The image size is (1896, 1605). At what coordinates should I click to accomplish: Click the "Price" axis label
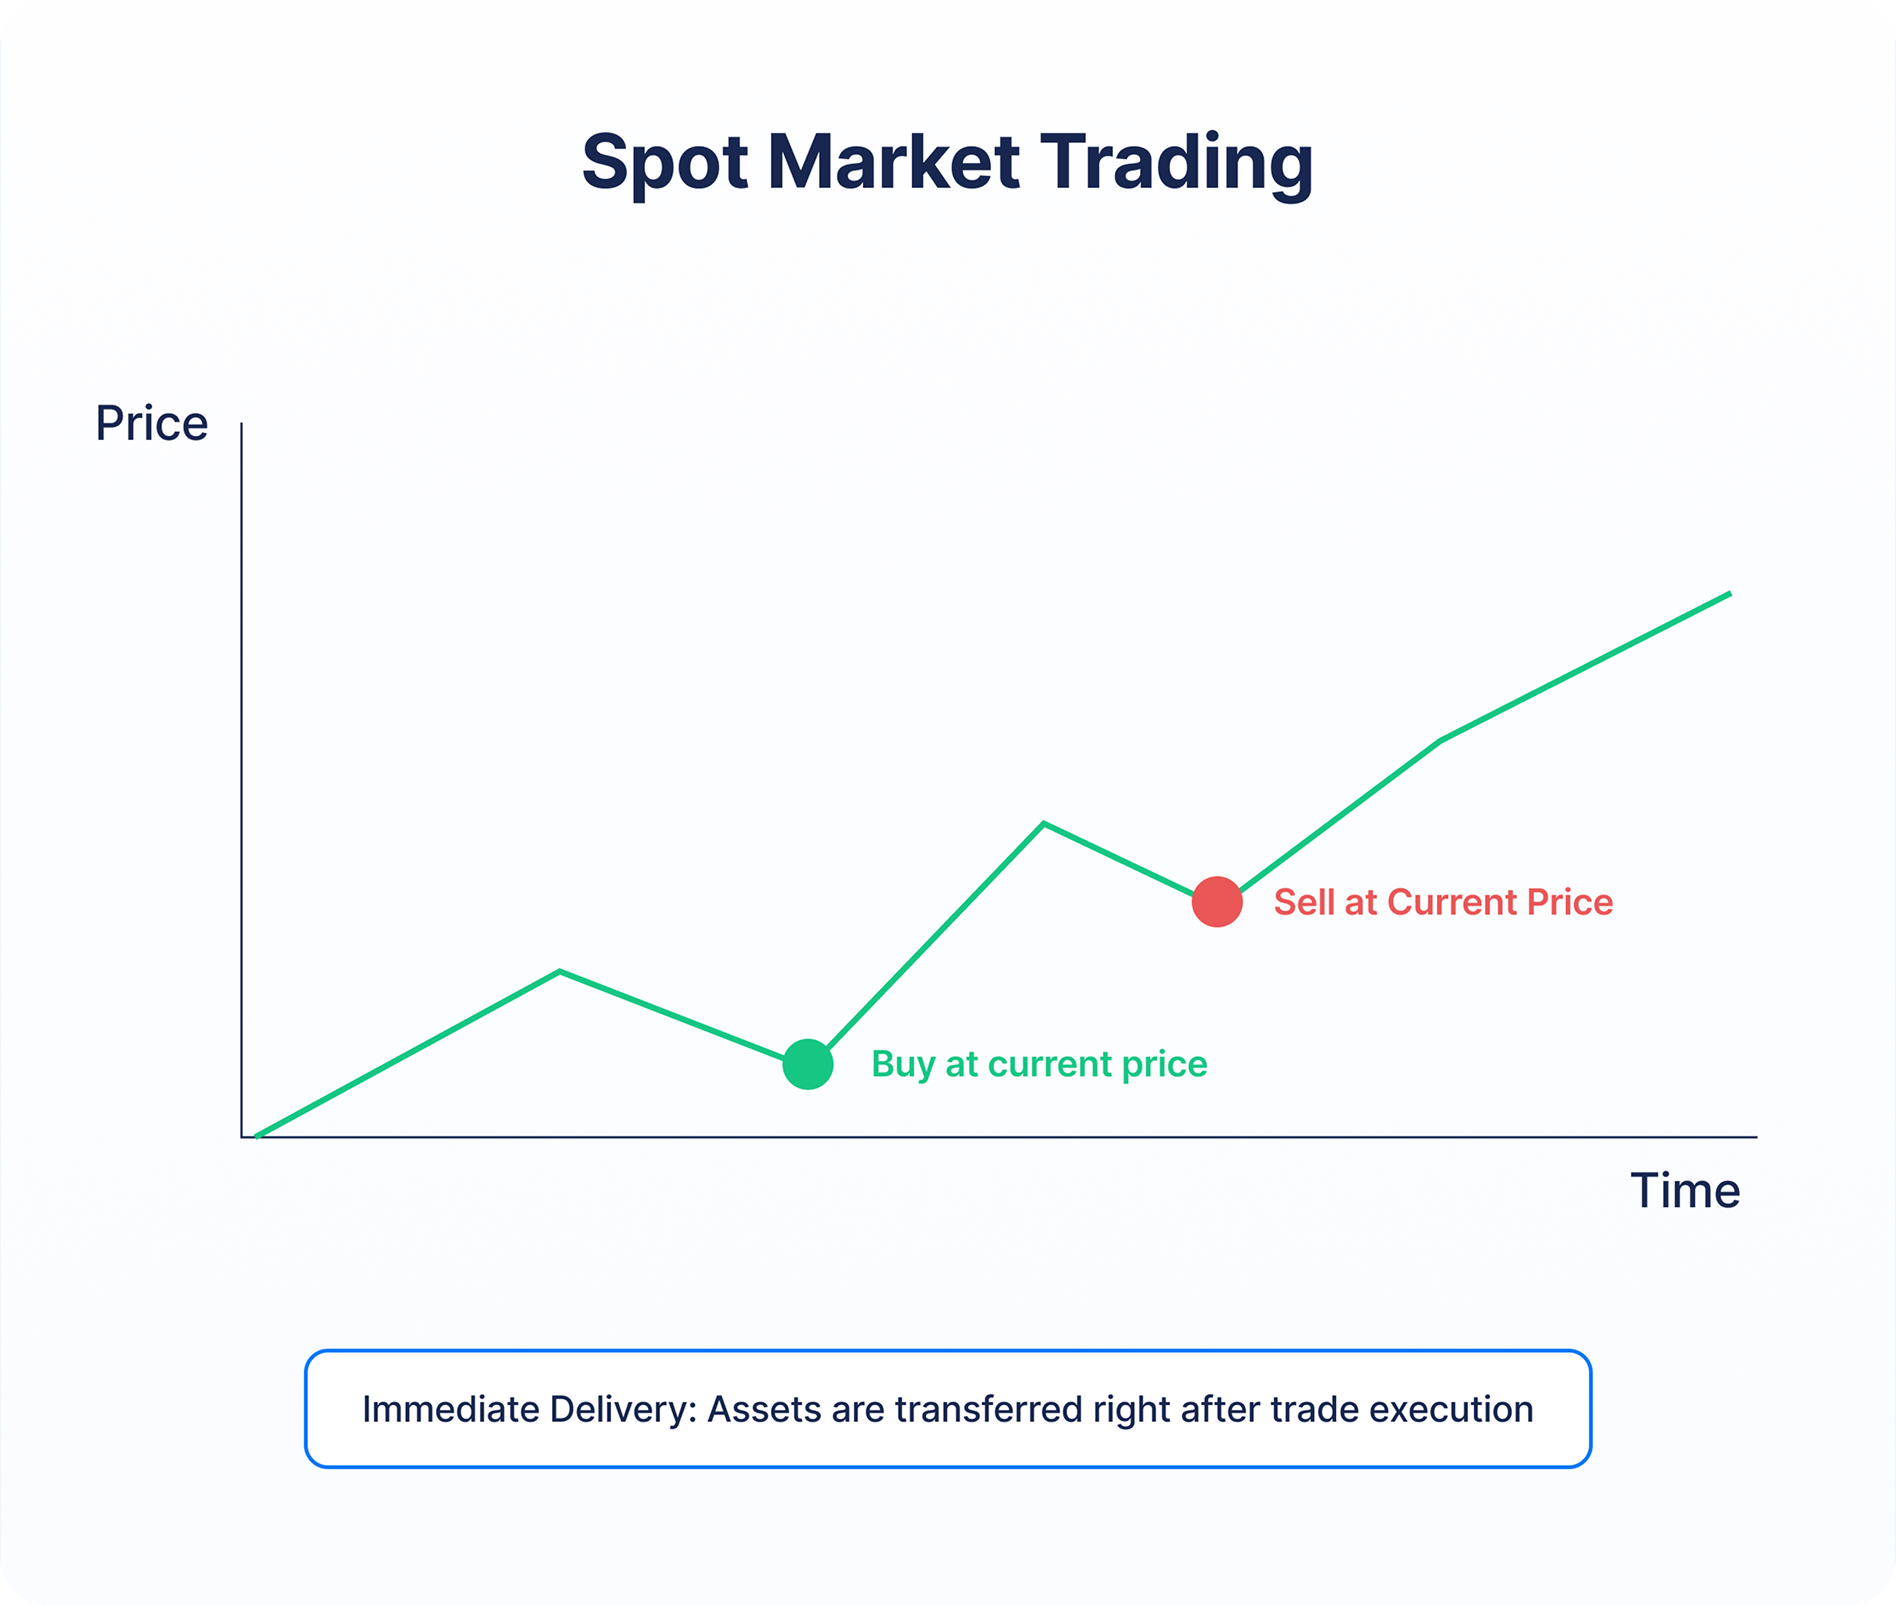click(x=151, y=424)
